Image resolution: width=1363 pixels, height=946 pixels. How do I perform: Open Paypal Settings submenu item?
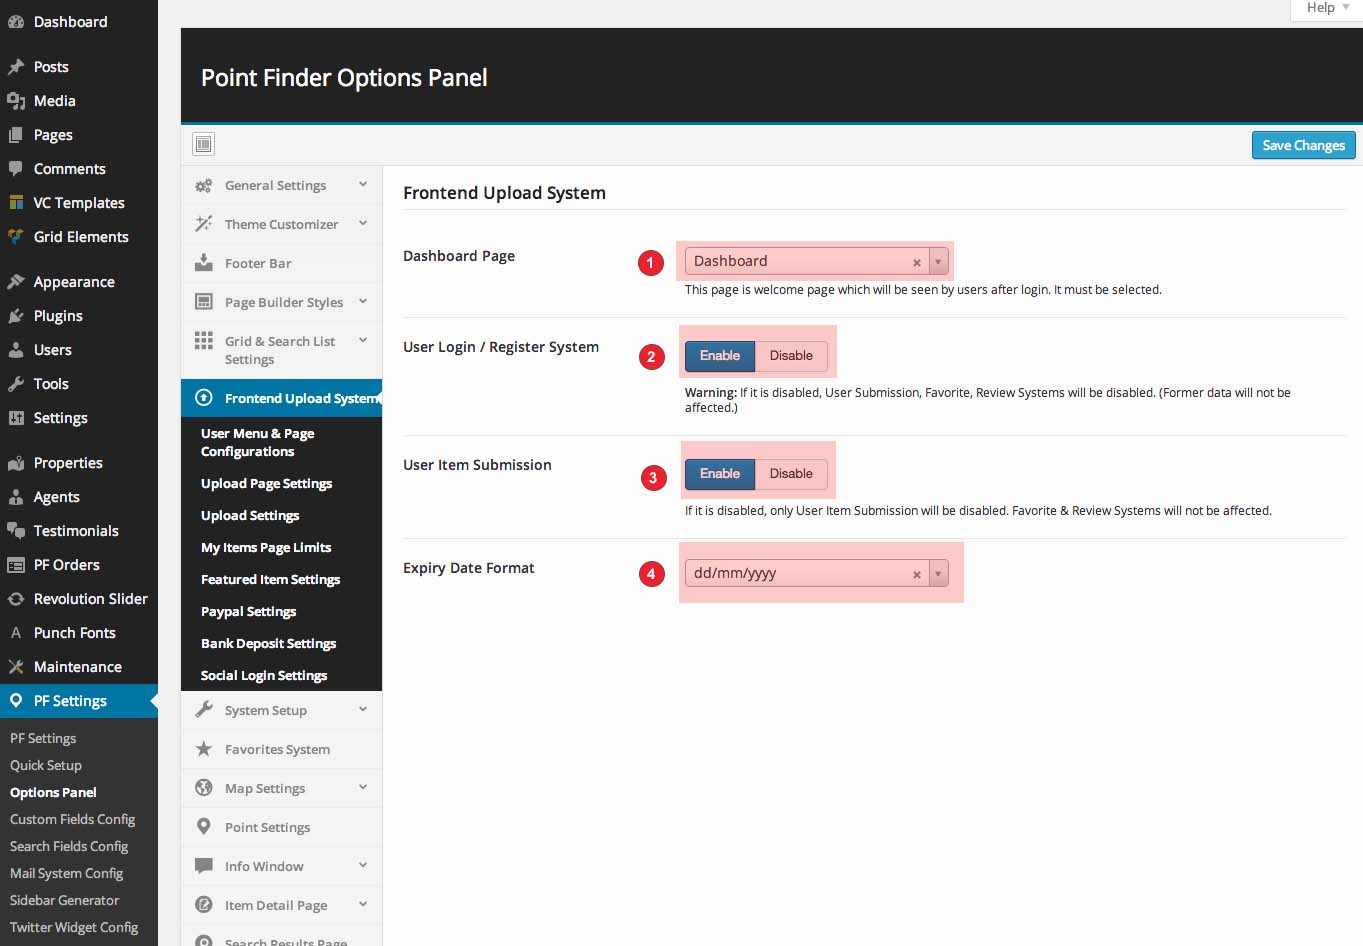[248, 612]
